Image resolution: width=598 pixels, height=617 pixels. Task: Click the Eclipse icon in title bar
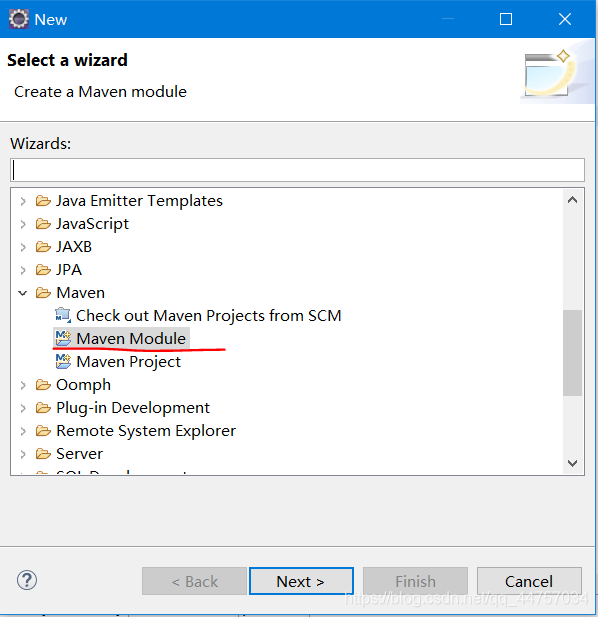tap(18, 19)
